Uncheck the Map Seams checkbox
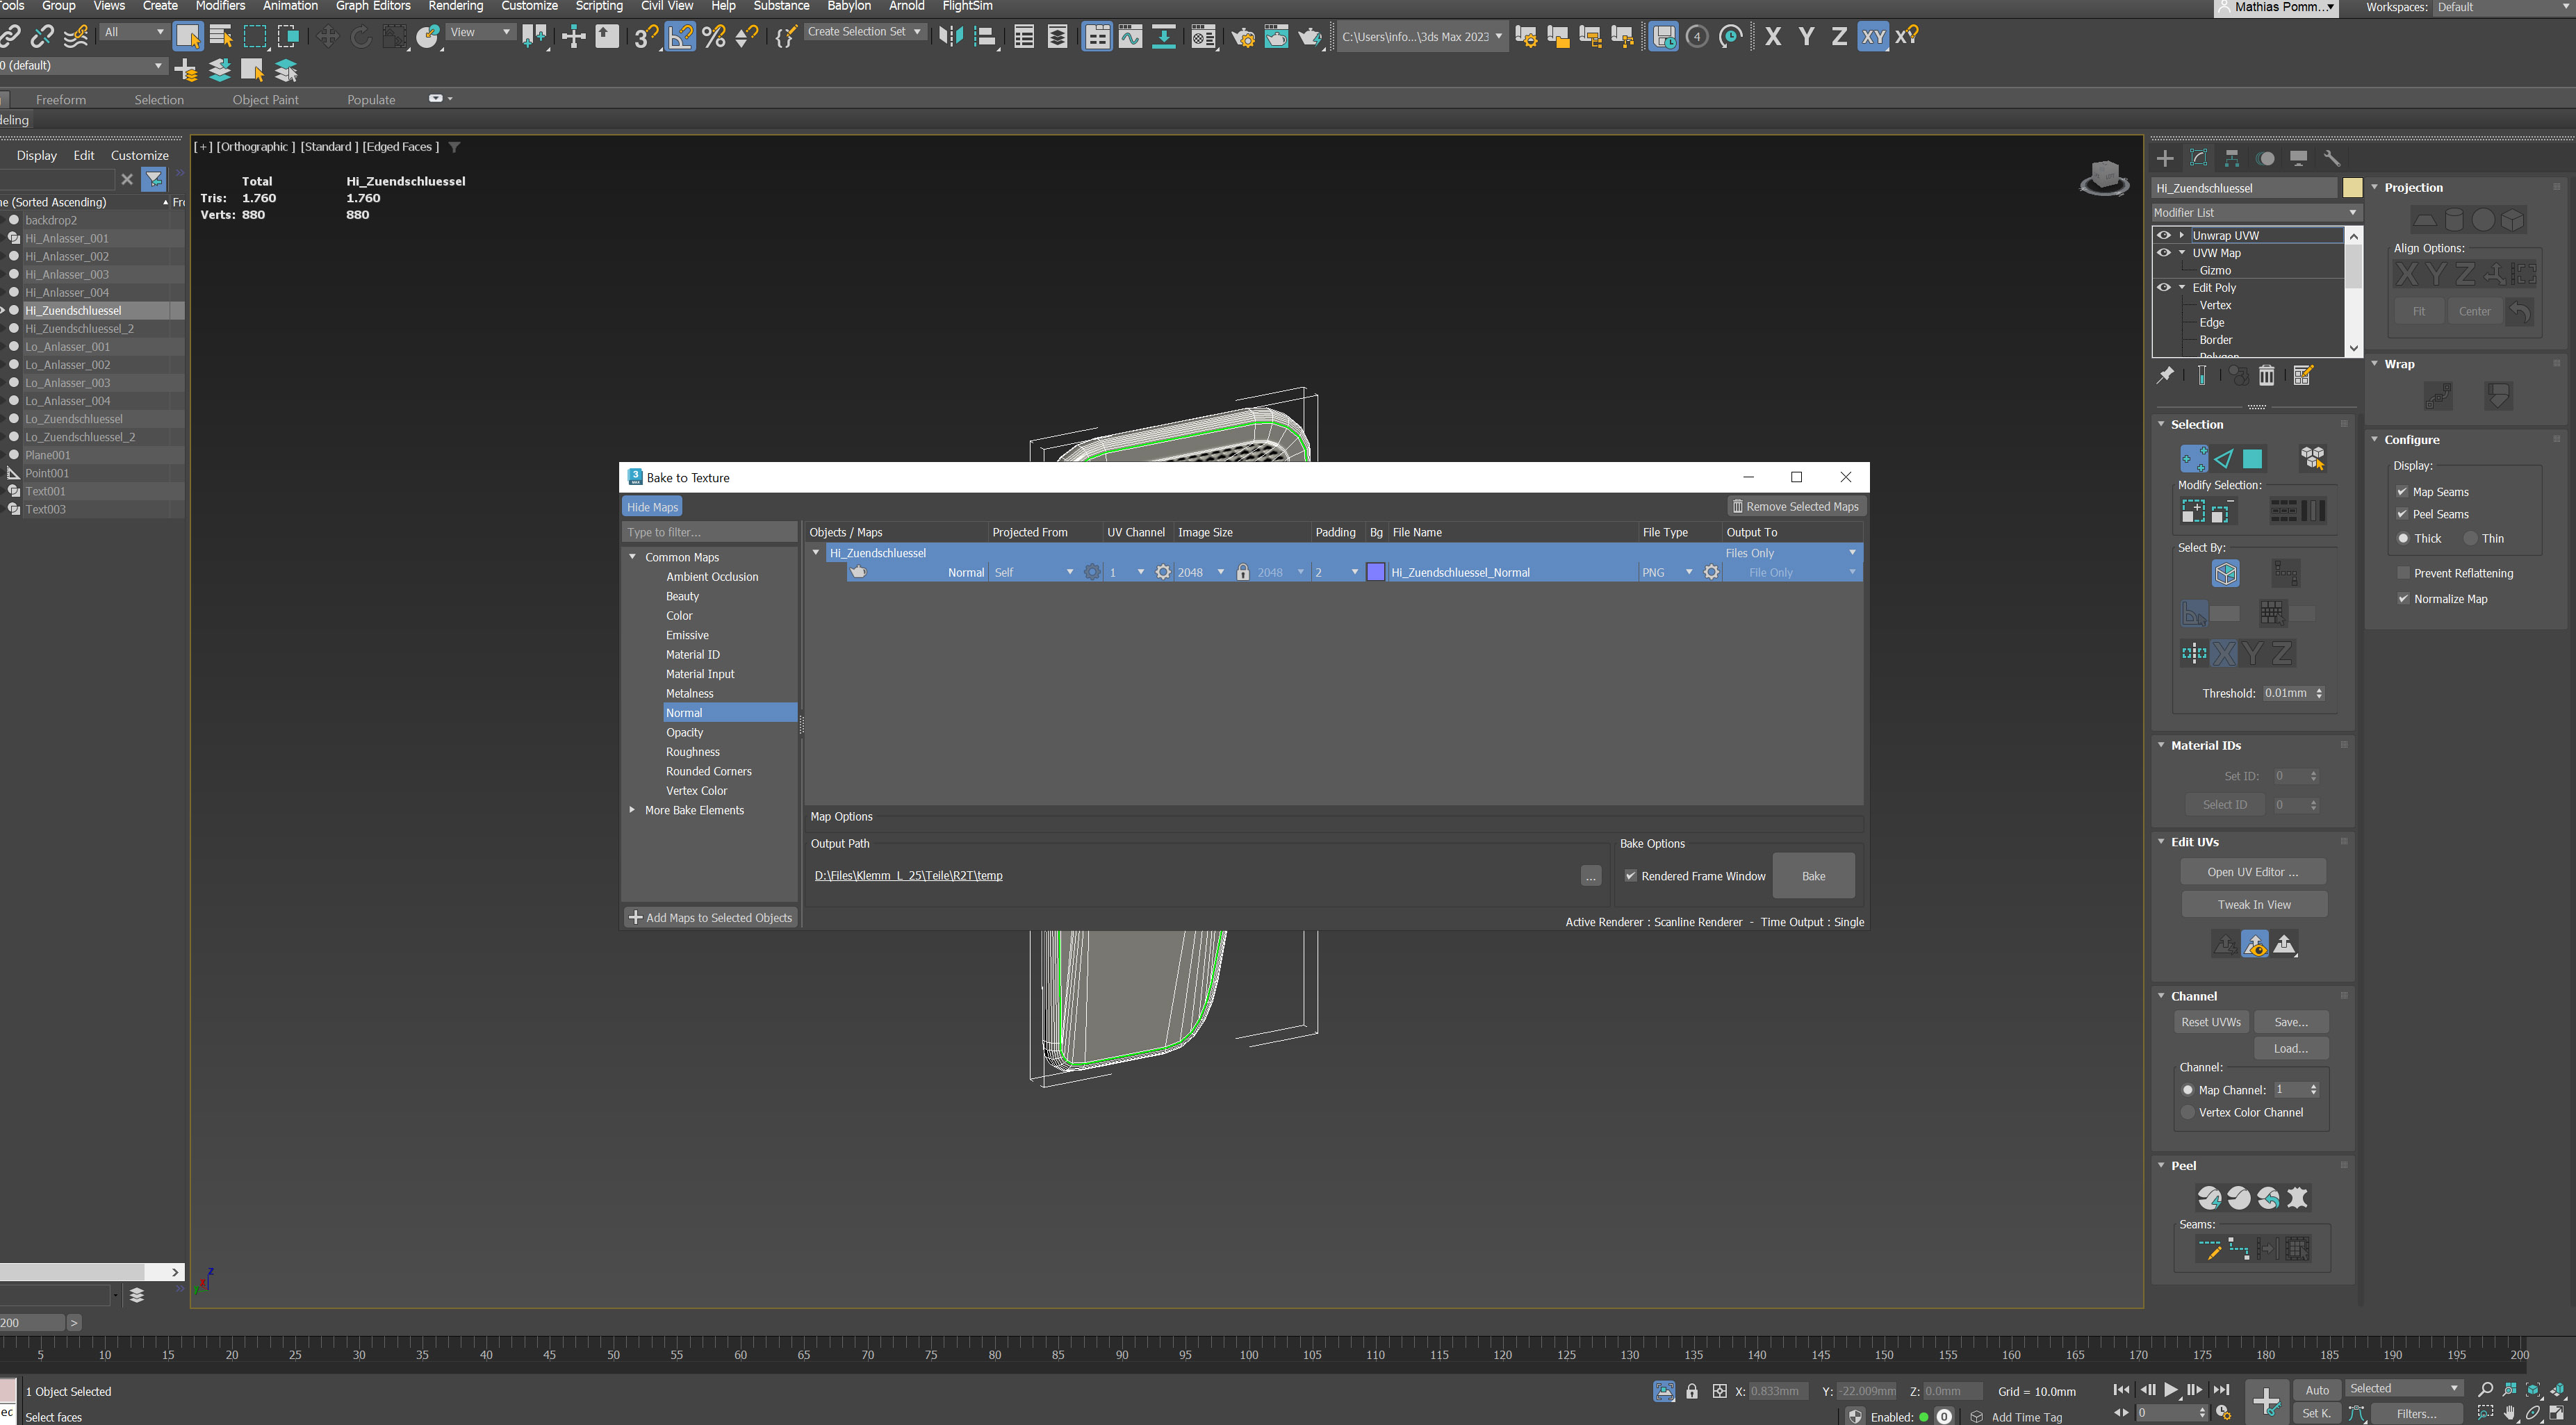2576x1425 pixels. coord(2404,491)
